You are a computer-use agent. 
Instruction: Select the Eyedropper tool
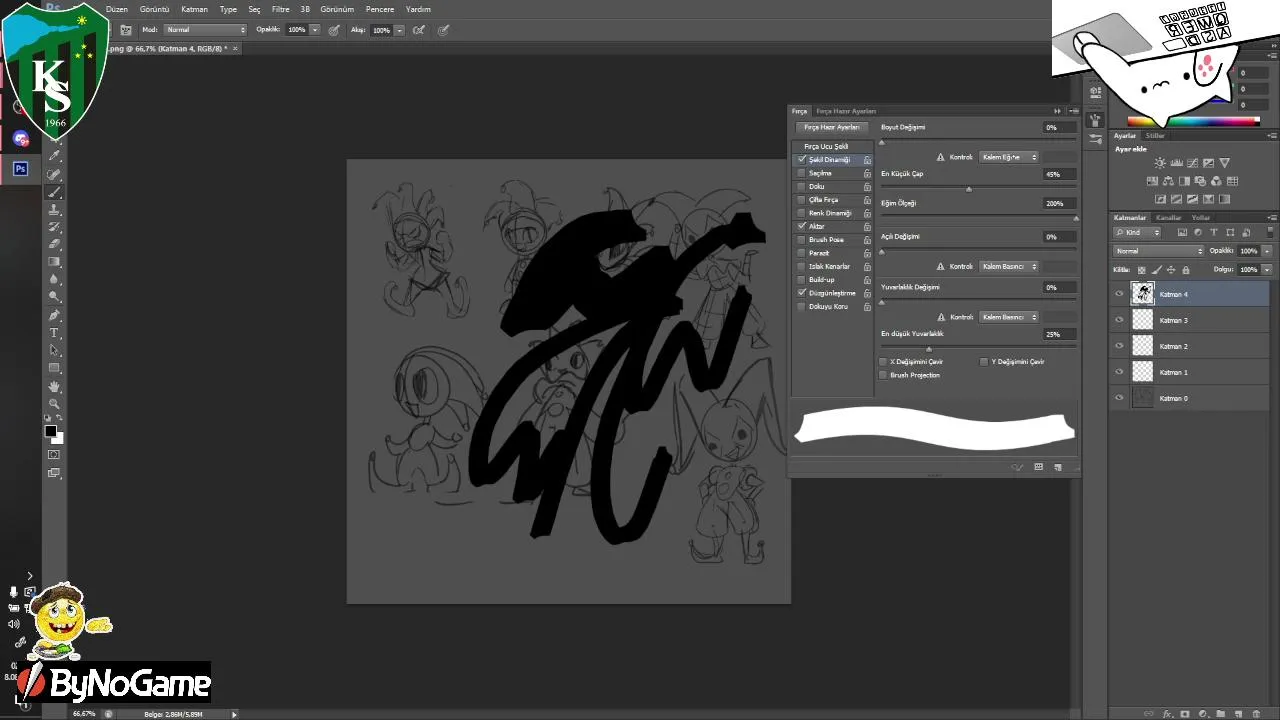click(54, 156)
